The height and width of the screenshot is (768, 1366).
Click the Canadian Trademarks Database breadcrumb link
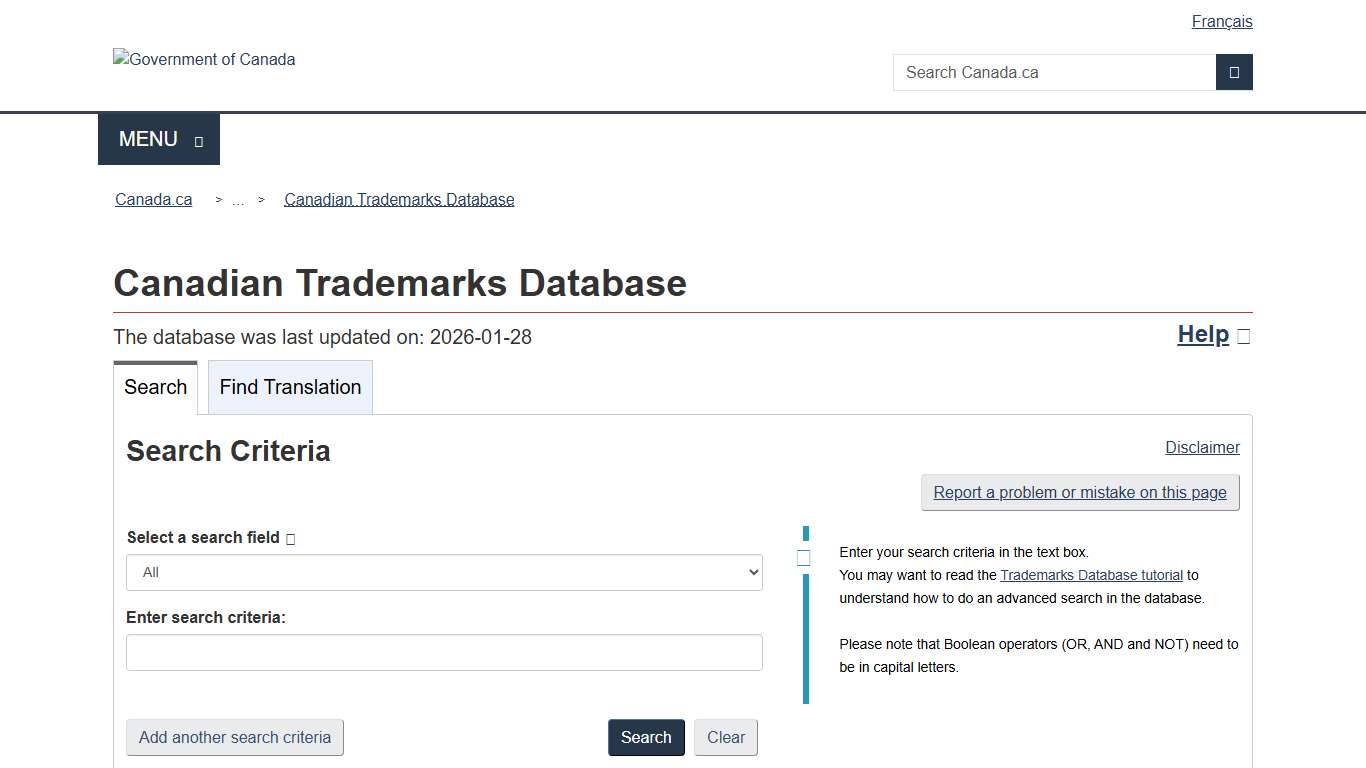(398, 199)
